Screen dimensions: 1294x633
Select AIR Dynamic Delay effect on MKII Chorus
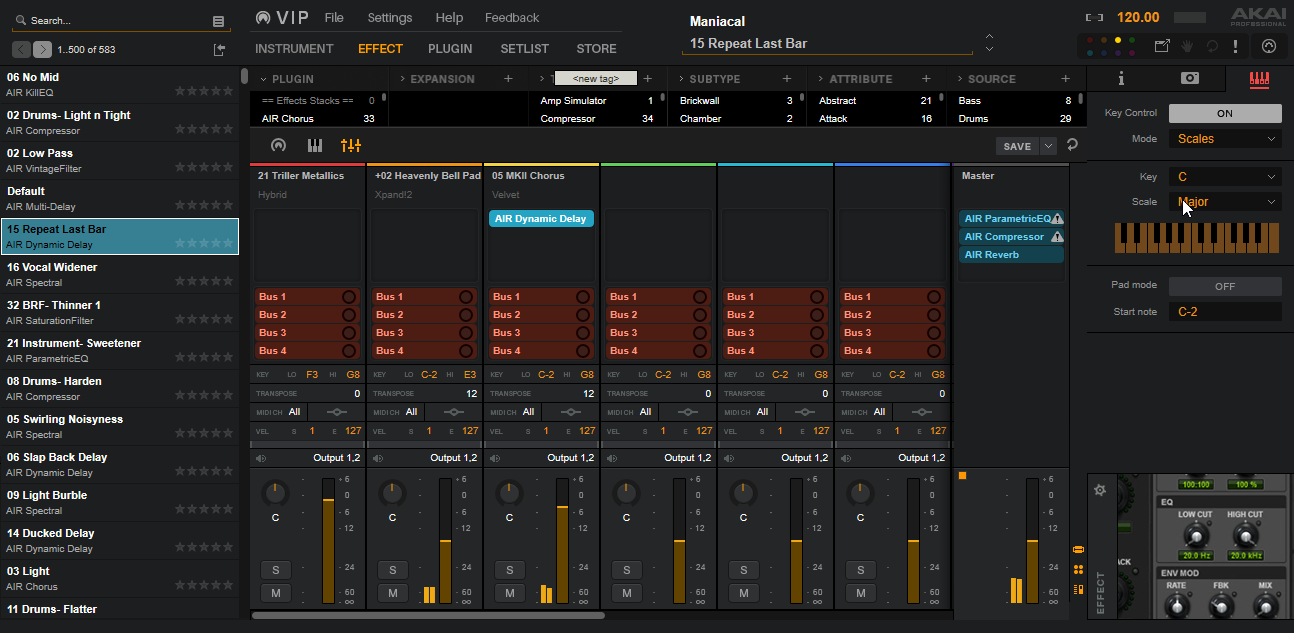tap(541, 219)
